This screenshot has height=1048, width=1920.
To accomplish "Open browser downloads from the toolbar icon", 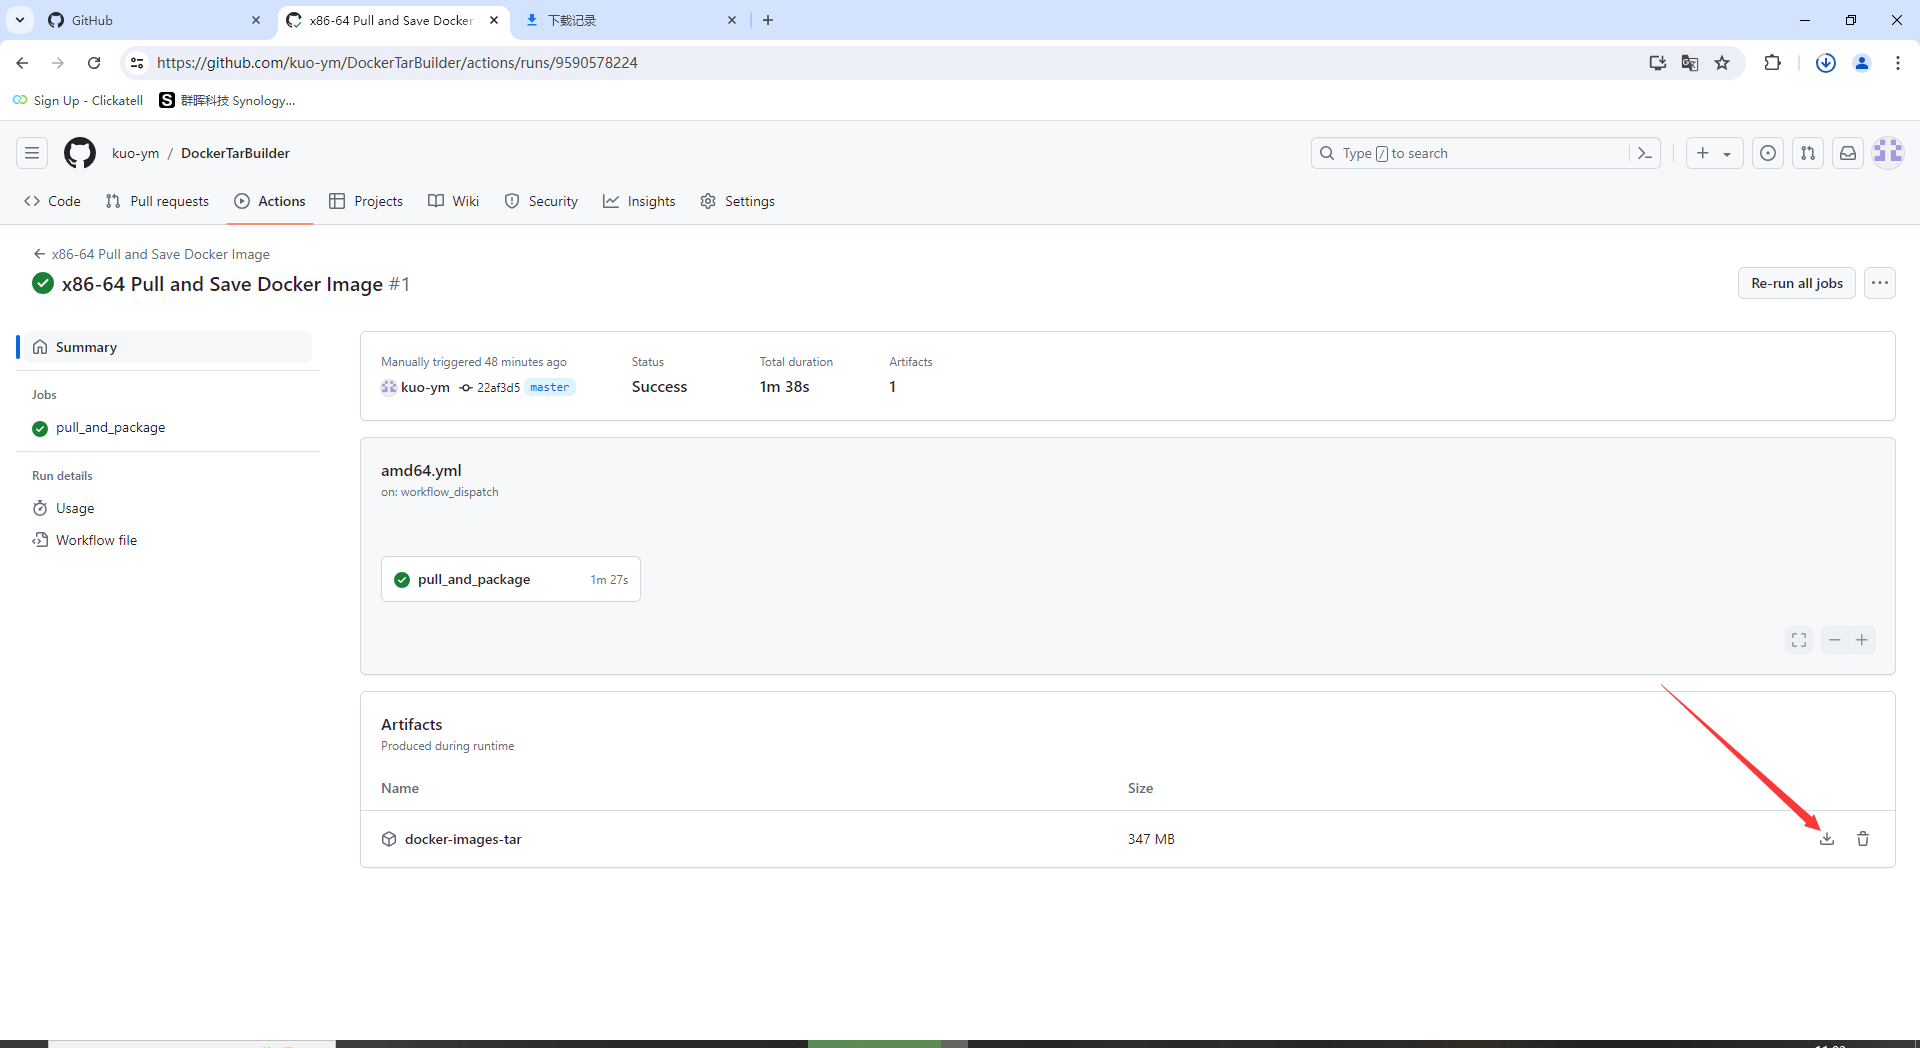I will tap(1826, 62).
